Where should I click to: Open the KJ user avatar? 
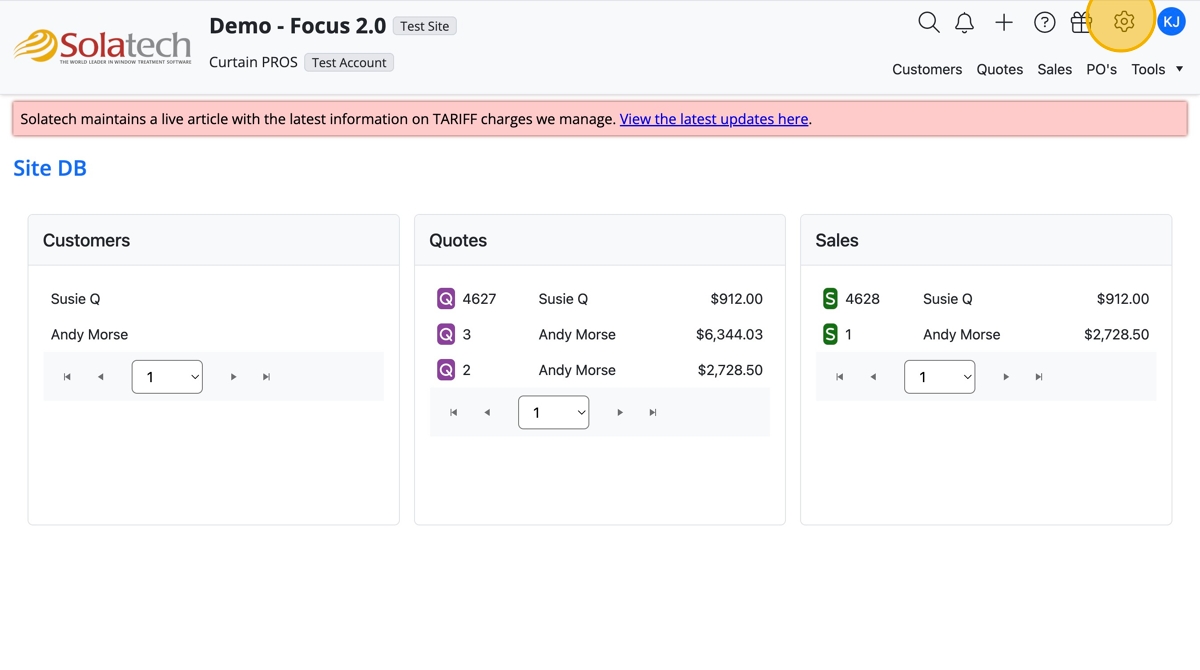1171,21
